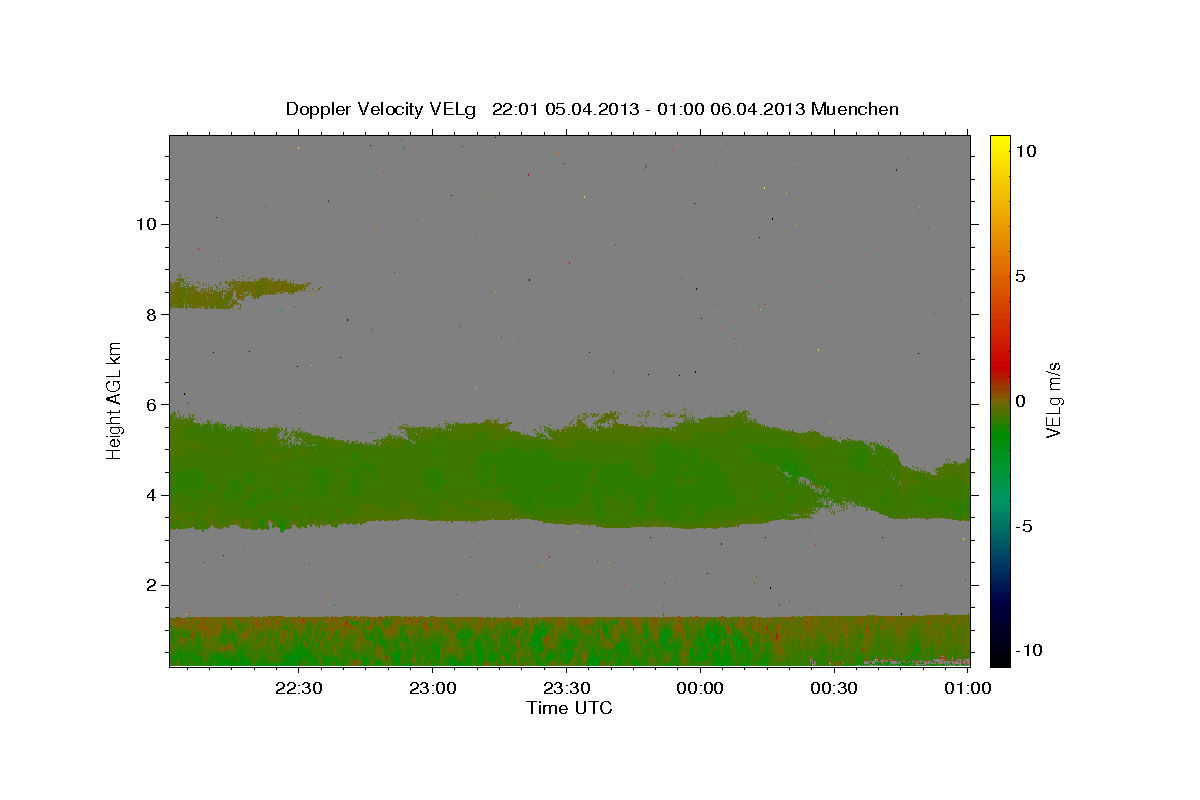Click the 23:00 time tick label
1200x800 pixels.
coord(432,689)
